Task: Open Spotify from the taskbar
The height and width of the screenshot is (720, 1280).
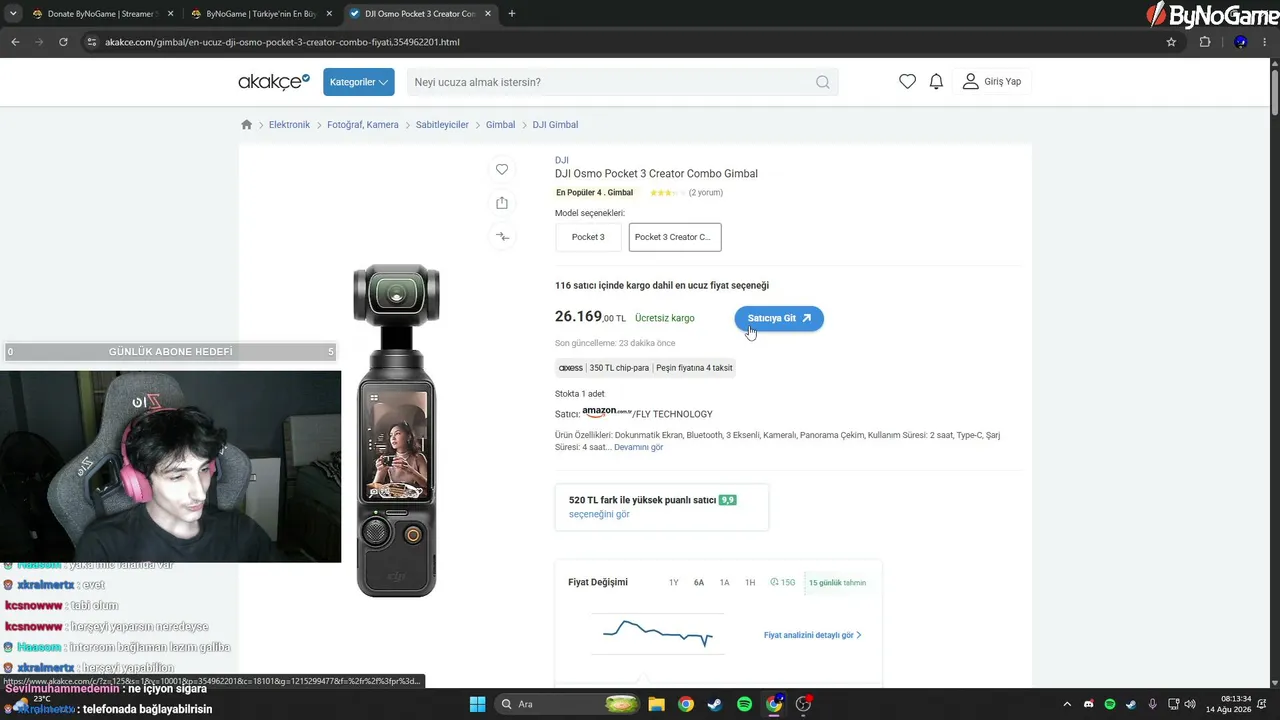Action: [744, 704]
